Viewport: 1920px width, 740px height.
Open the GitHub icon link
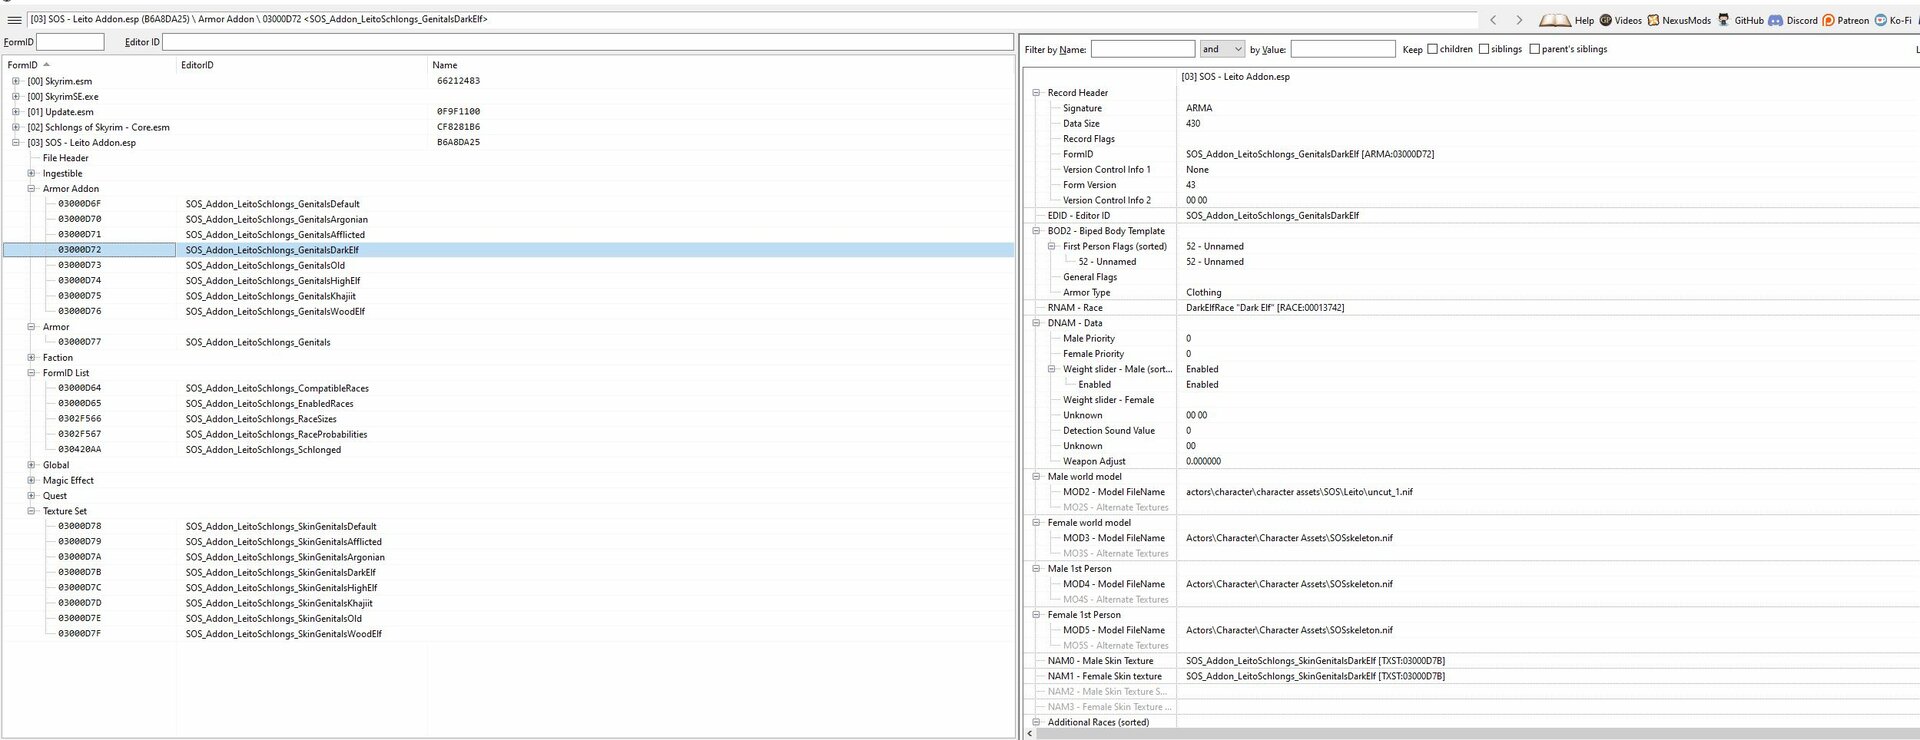click(1724, 20)
